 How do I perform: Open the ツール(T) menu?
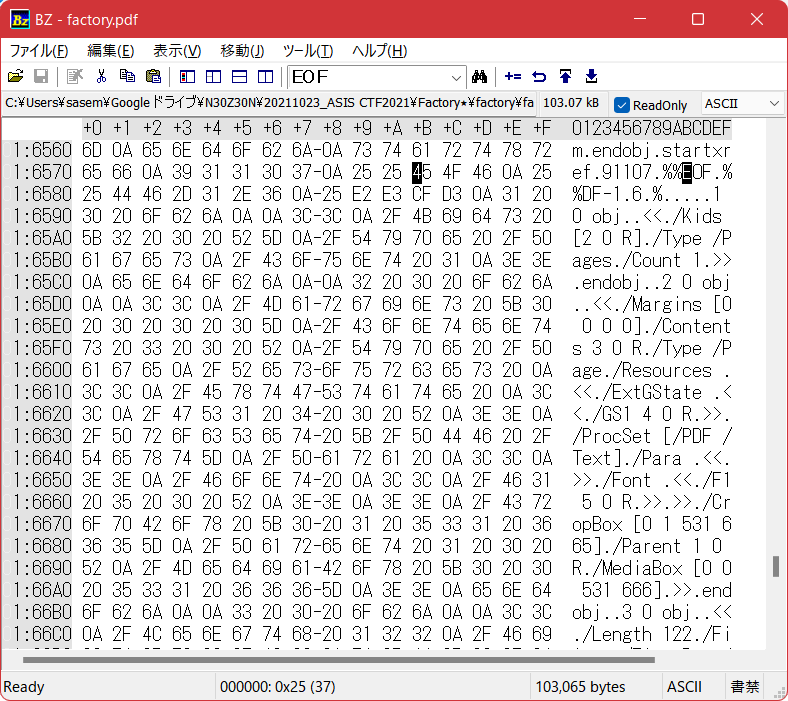308,51
